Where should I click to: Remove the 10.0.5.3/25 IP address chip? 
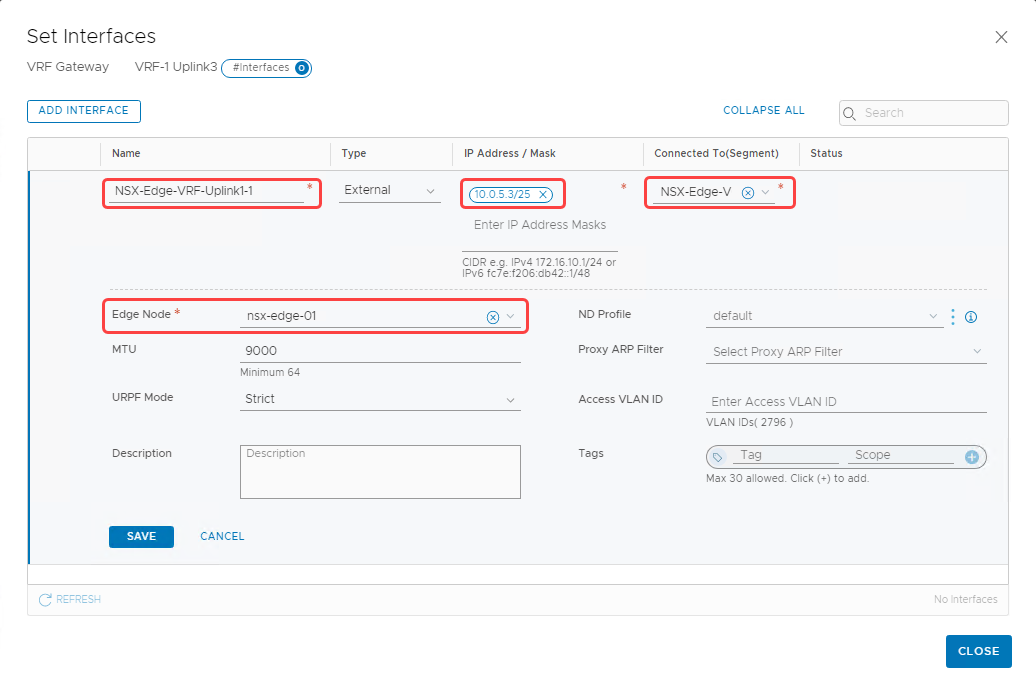(543, 195)
